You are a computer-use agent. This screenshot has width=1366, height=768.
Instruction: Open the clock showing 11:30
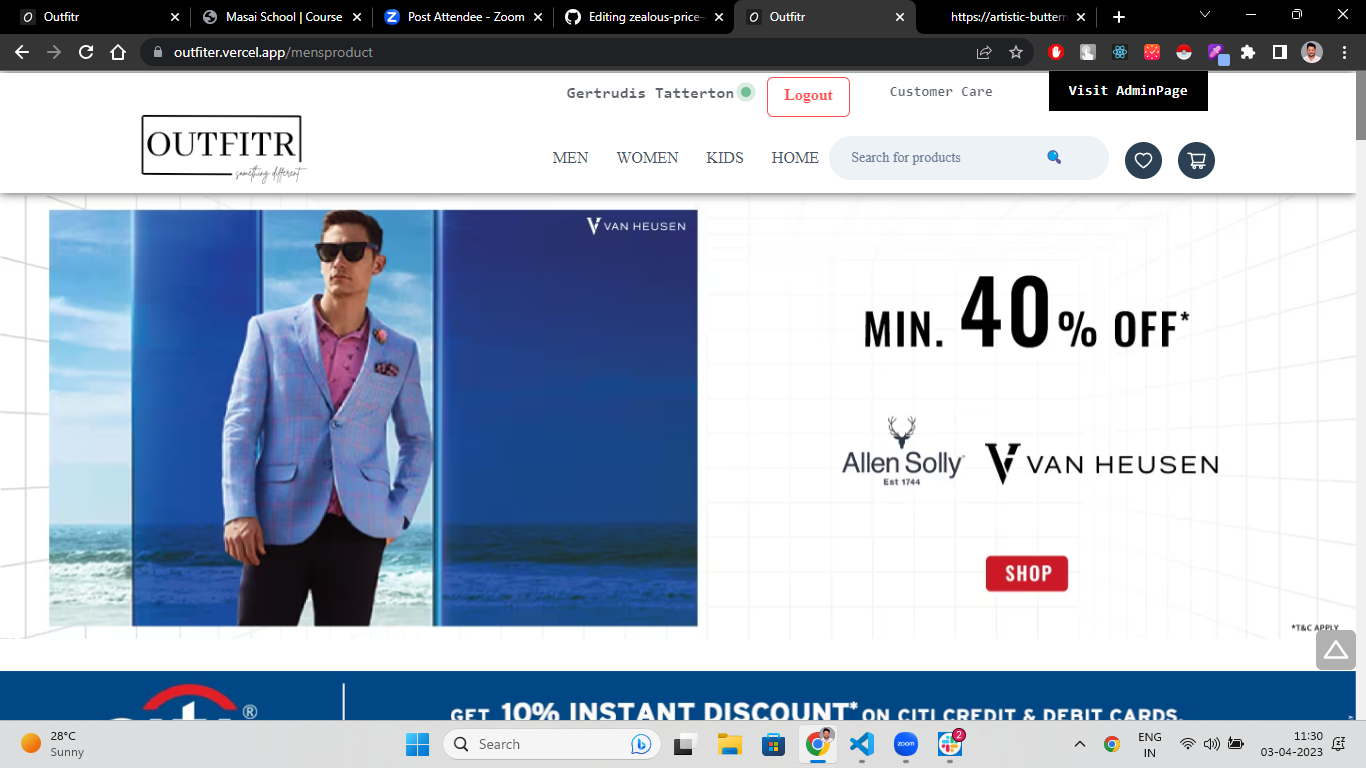coord(1291,744)
